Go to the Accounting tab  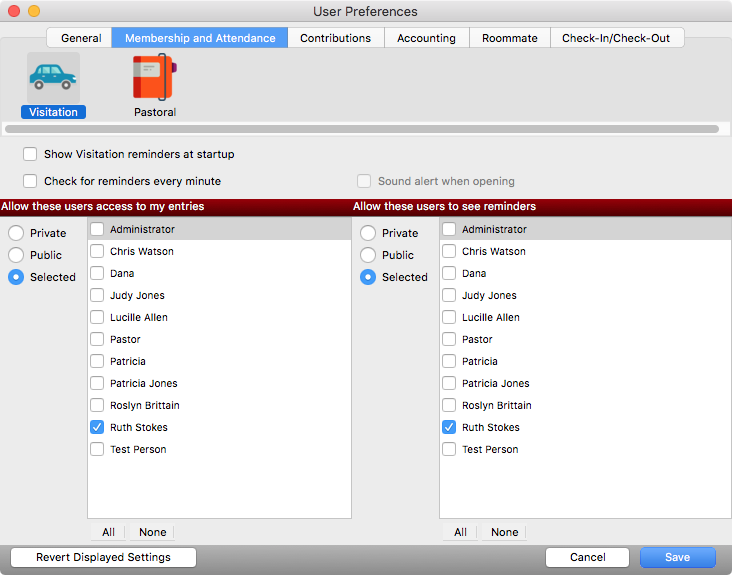[426, 38]
